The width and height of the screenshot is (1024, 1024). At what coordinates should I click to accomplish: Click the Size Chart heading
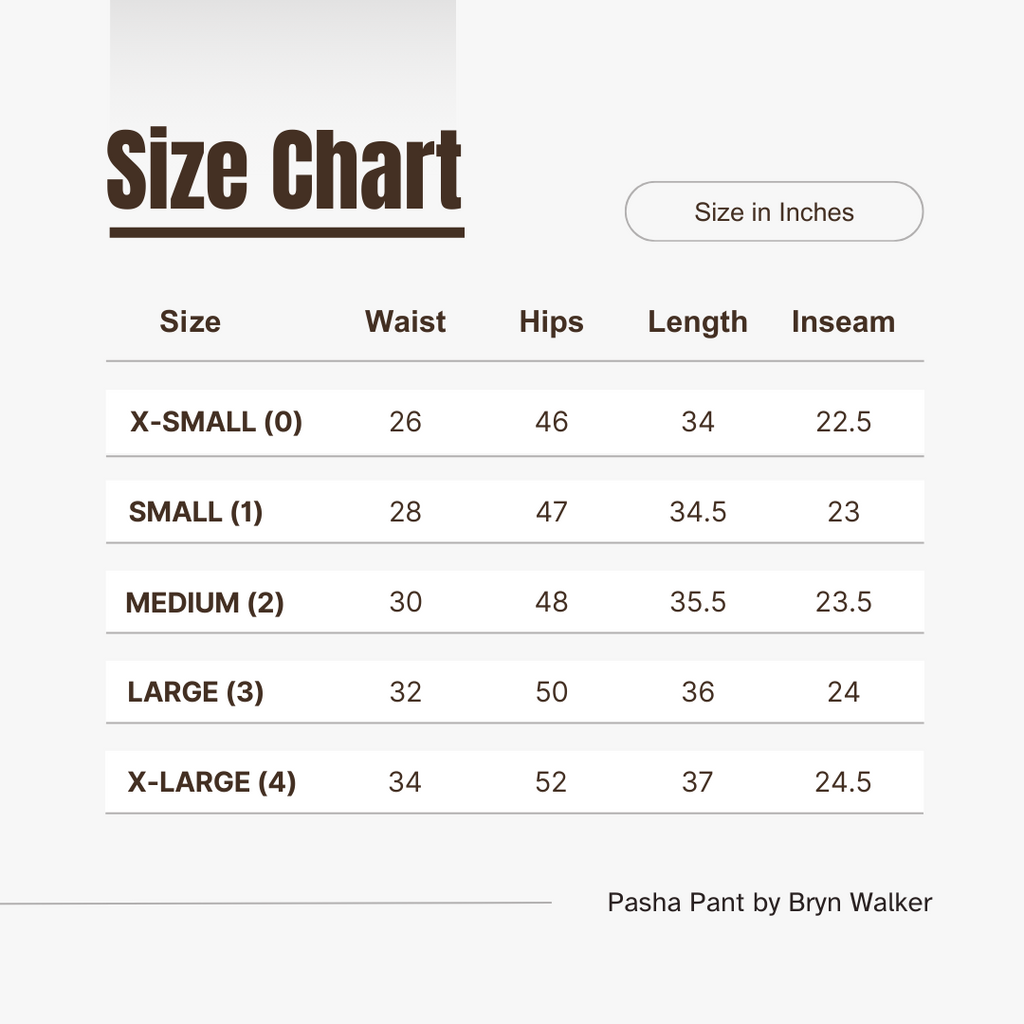click(x=284, y=172)
